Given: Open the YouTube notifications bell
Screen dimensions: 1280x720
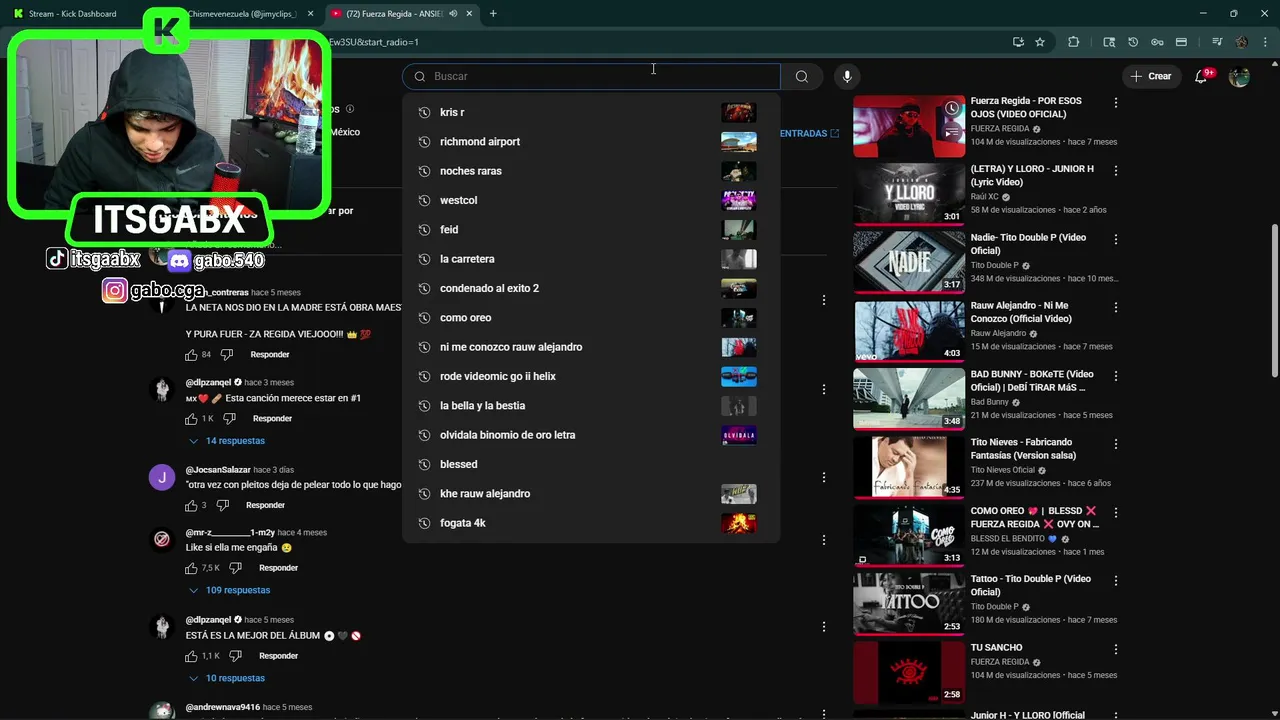Looking at the screenshot, I should click(x=1203, y=76).
